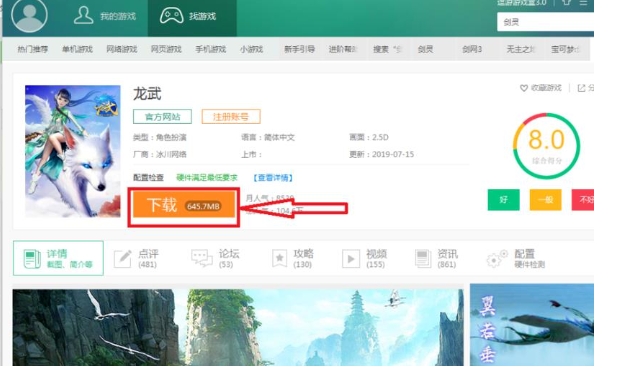
Task: Open 查看详情 hardware check link
Action: [x=273, y=178]
